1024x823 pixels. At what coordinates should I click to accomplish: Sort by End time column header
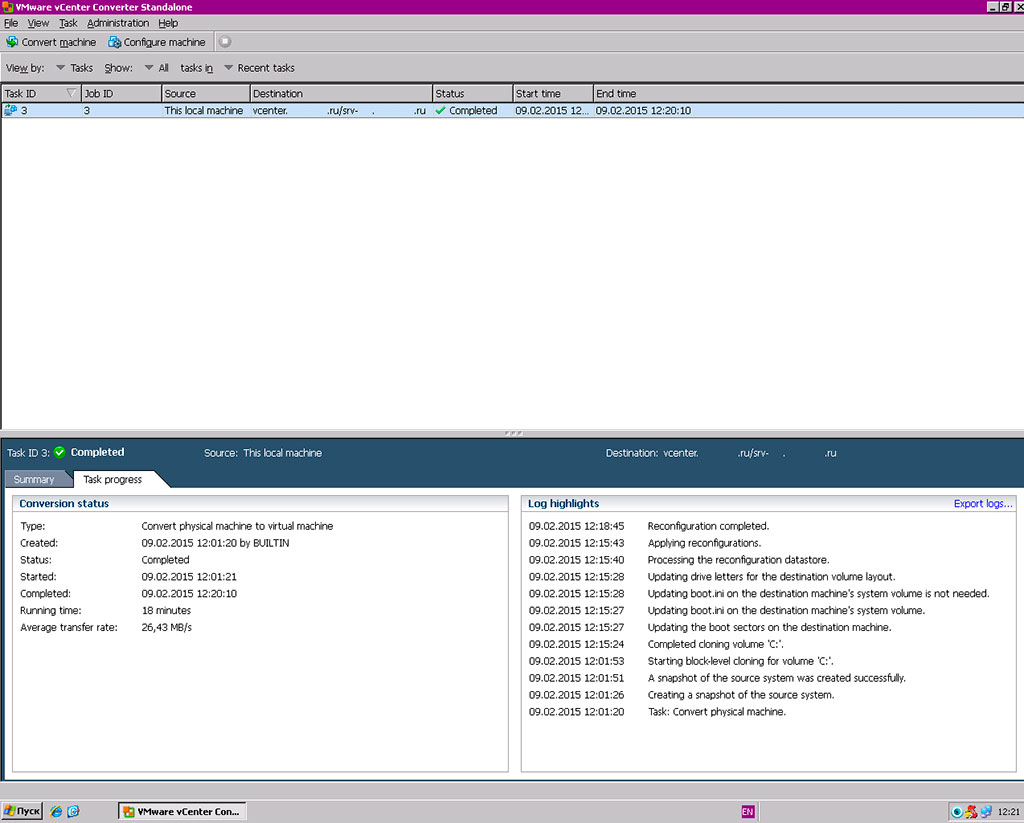(808, 93)
